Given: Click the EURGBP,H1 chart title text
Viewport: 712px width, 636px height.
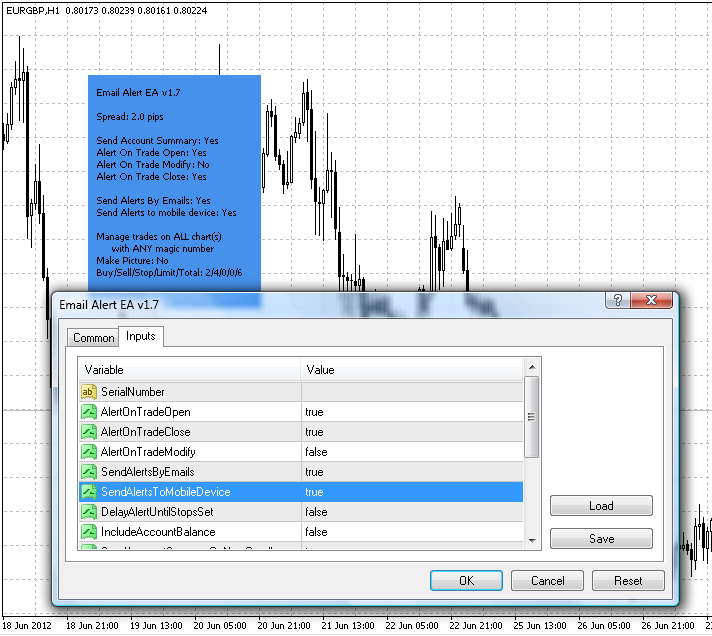Looking at the screenshot, I should click(33, 10).
